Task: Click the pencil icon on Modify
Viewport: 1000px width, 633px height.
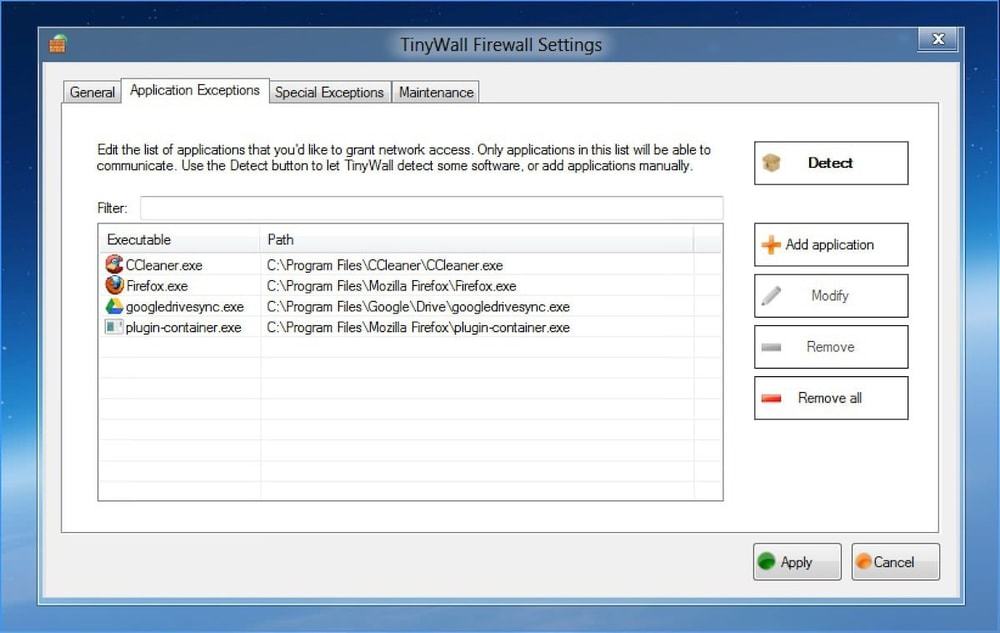Action: click(771, 296)
